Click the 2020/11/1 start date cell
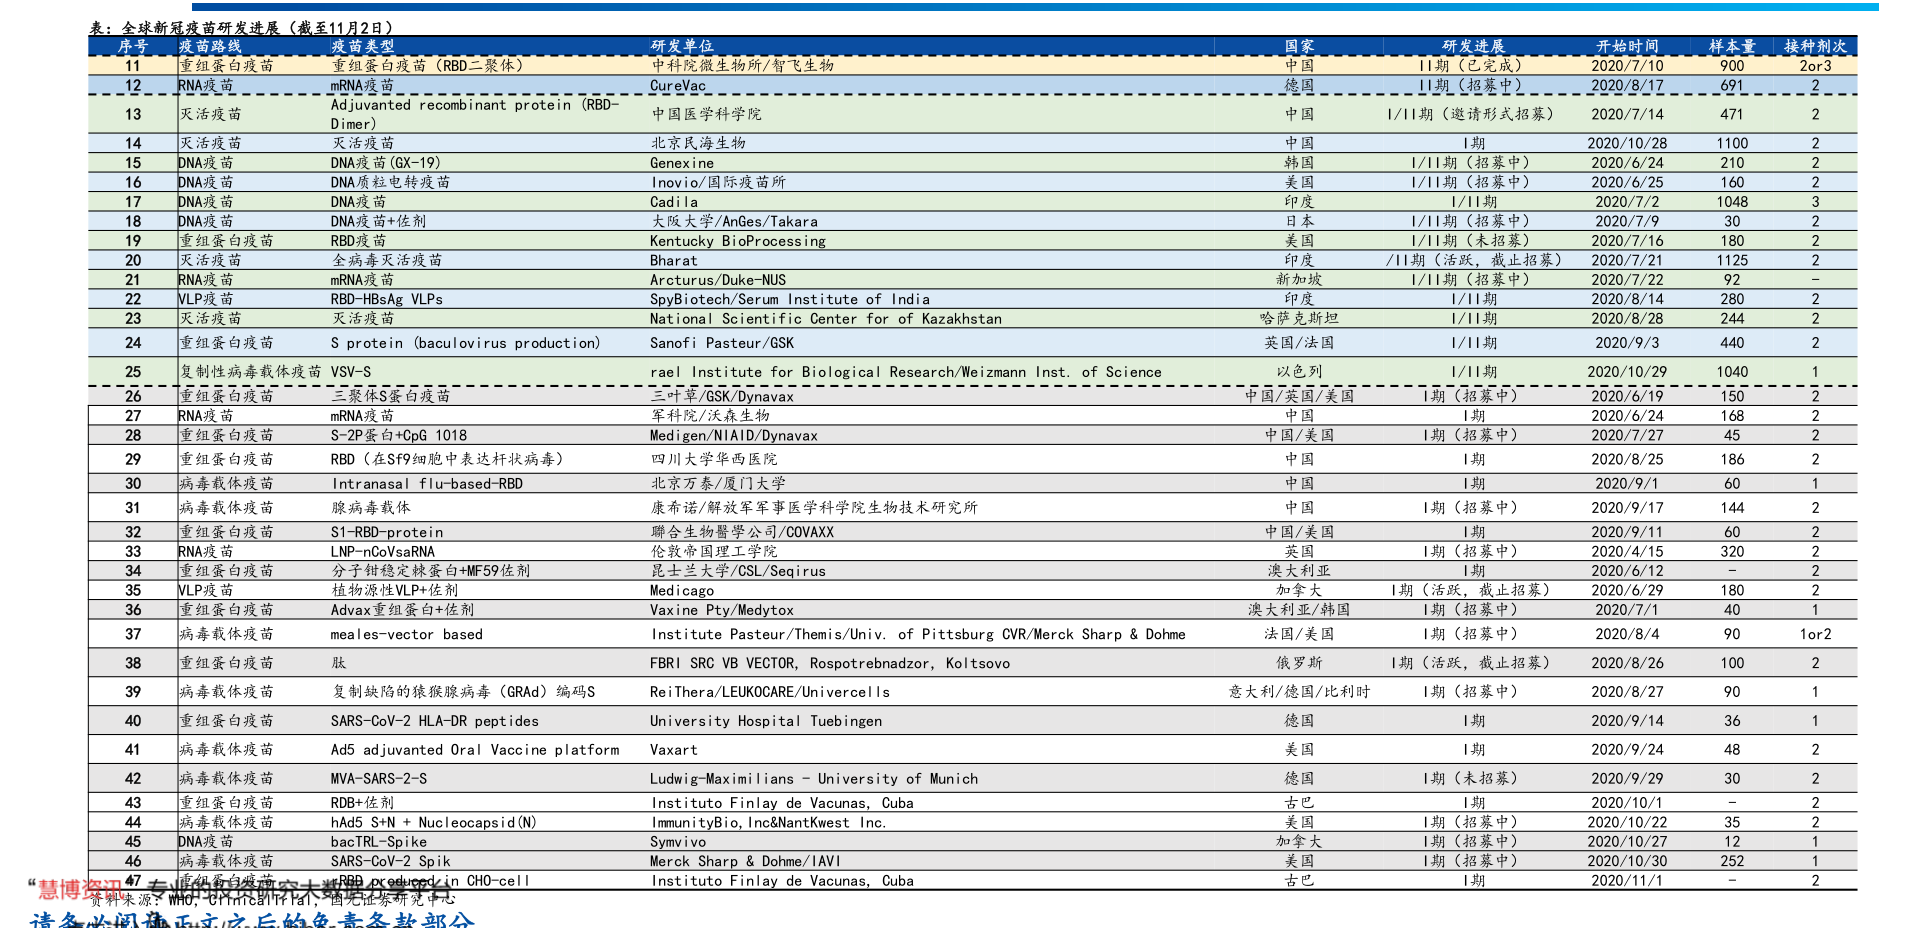1920x928 pixels. 1627,881
